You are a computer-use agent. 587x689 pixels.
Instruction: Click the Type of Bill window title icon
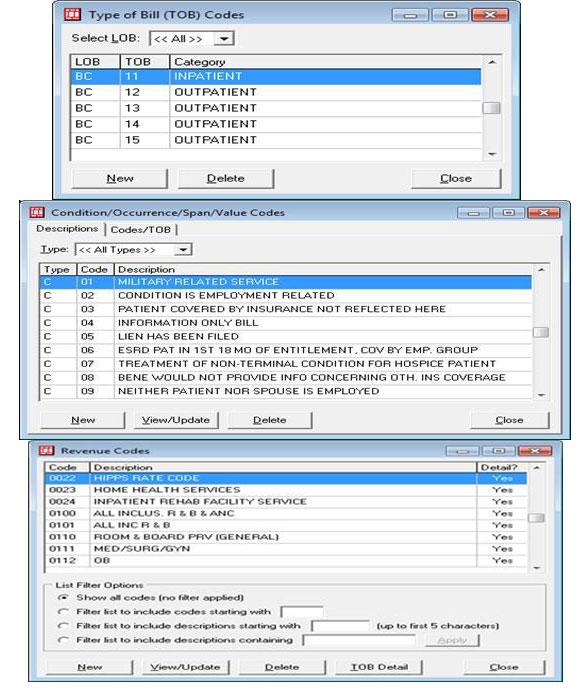[72, 15]
